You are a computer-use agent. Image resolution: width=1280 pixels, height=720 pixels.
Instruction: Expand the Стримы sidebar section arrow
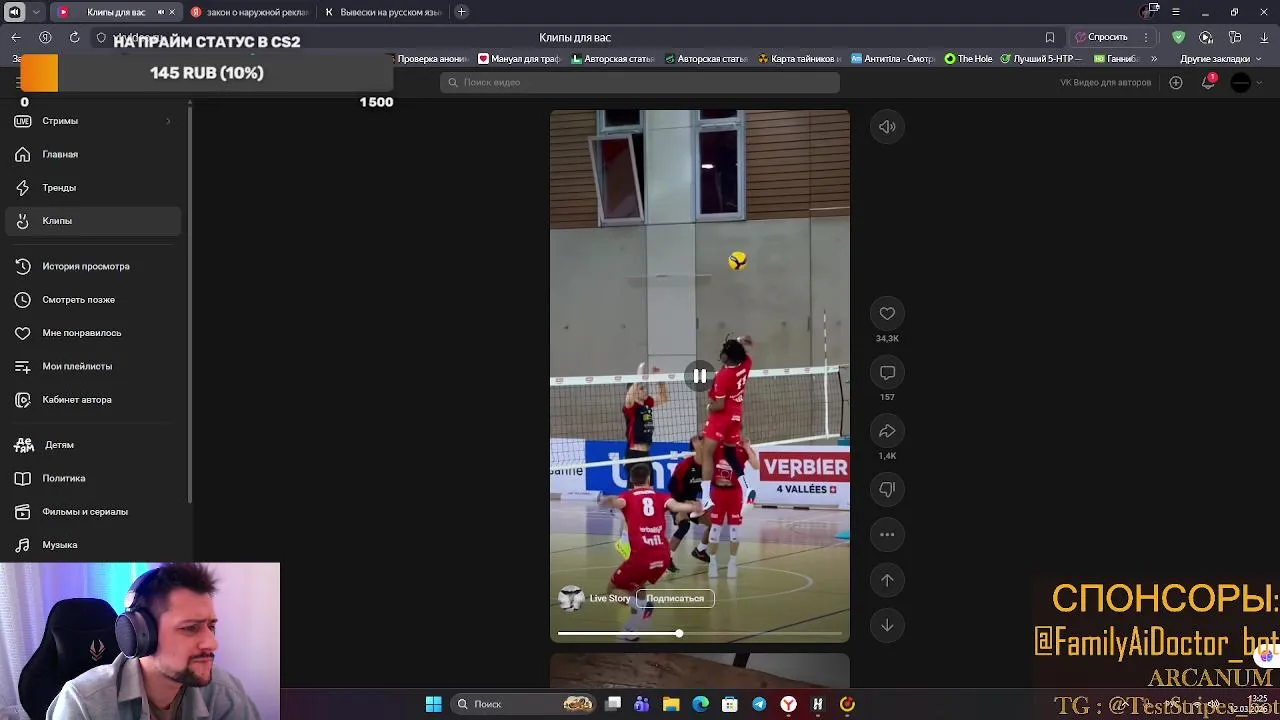(x=168, y=121)
